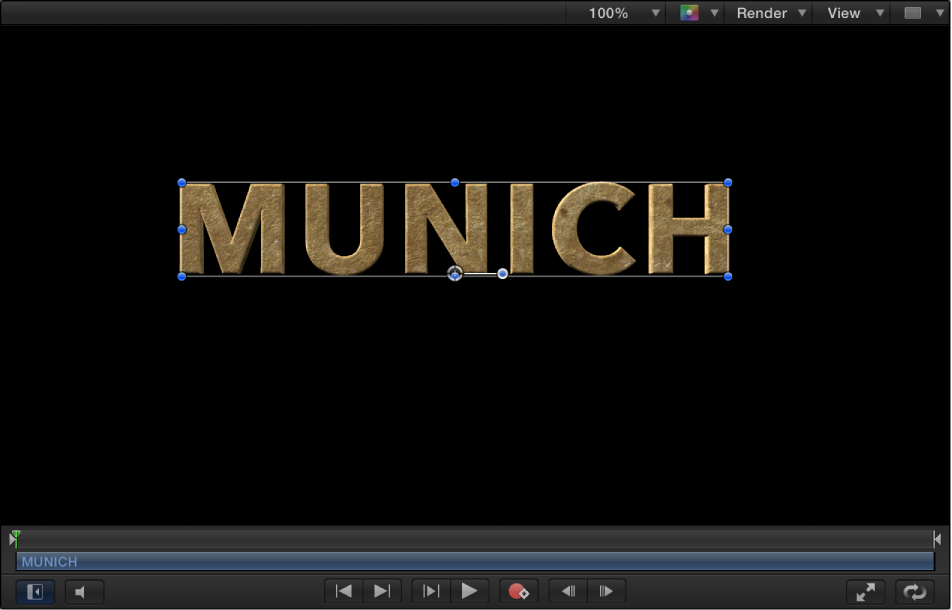Viewport: 952px width, 610px height.
Task: Play from the start of the play range
Action: pyautogui.click(x=429, y=591)
